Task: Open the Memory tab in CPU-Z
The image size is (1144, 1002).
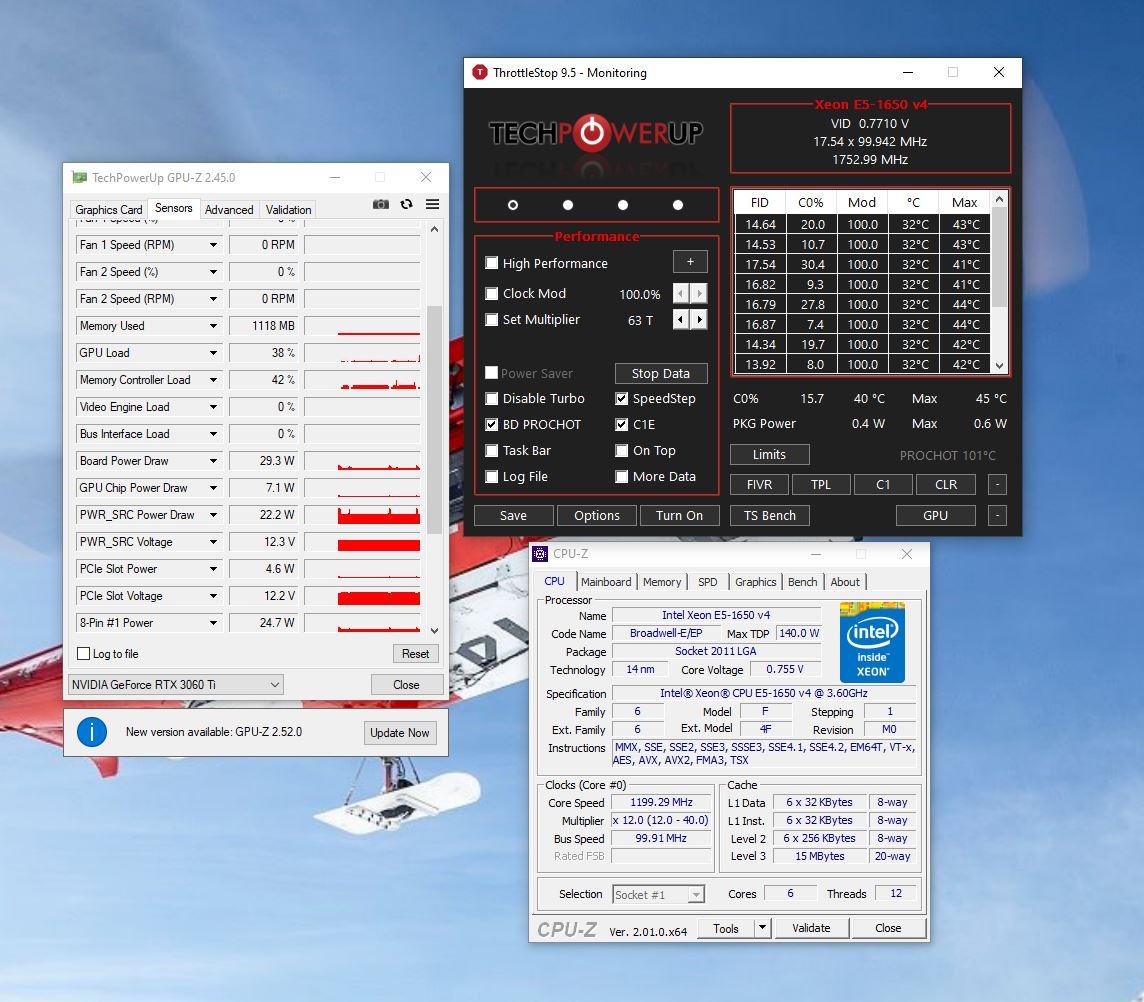Action: (662, 582)
